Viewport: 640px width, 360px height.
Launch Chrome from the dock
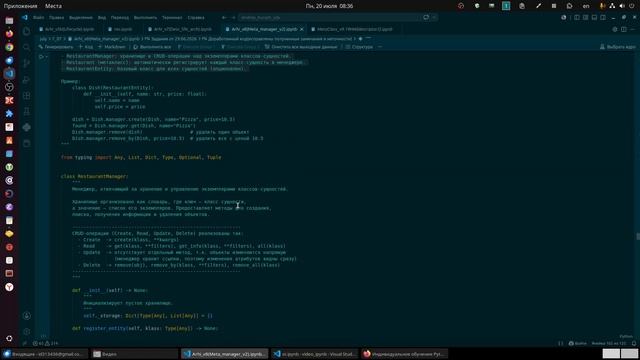pyautogui.click(x=9, y=47)
